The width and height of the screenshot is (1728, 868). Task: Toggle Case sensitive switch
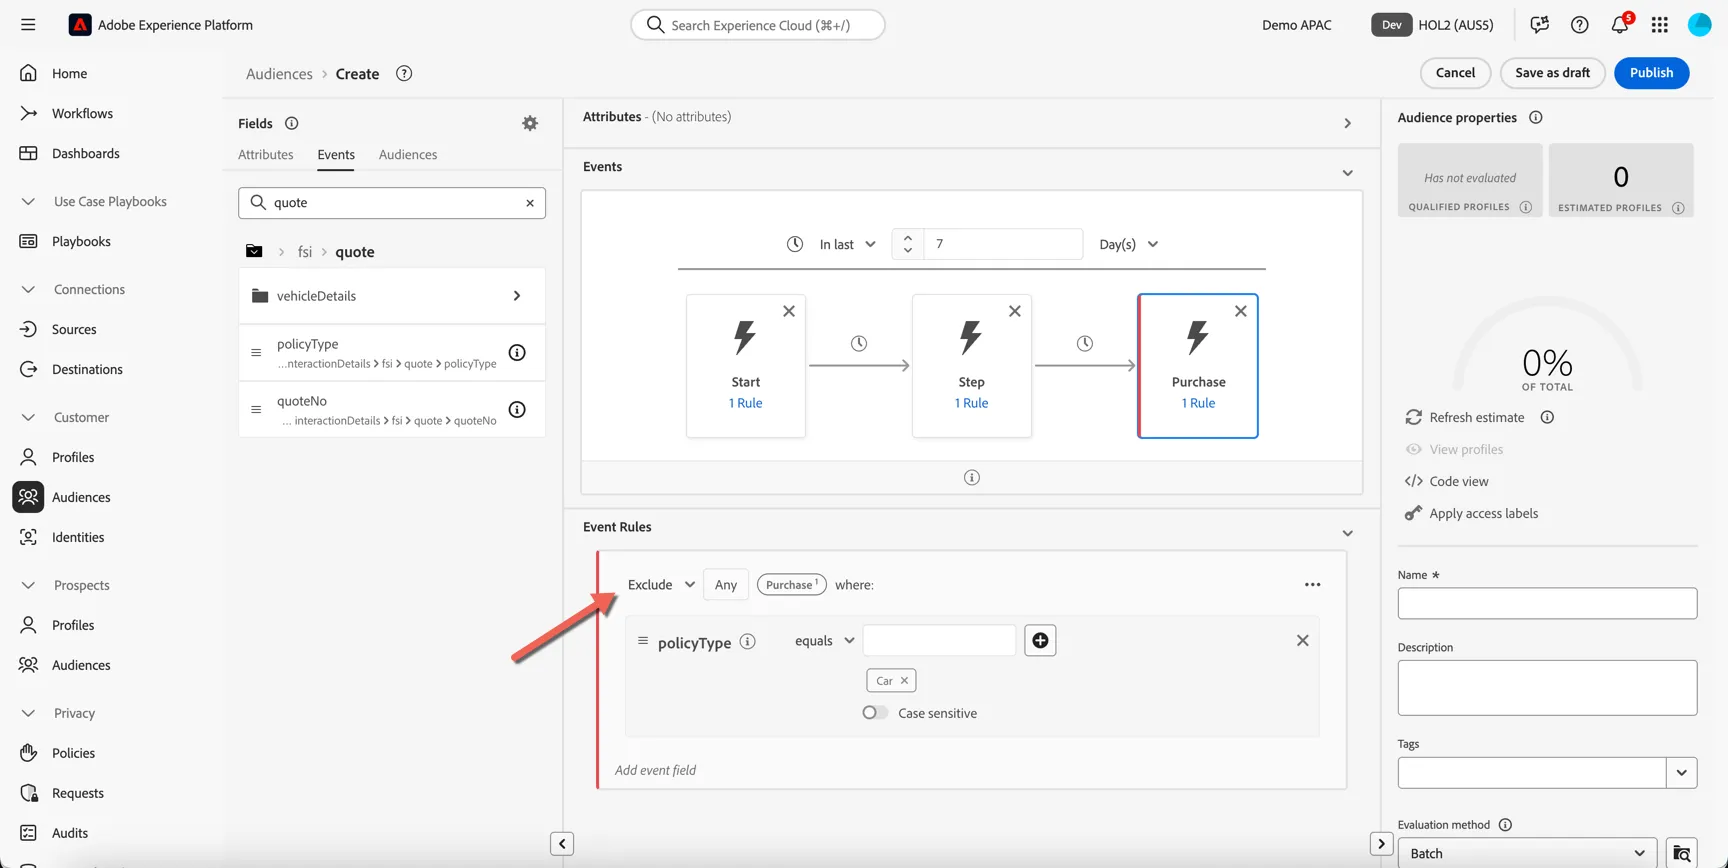875,713
